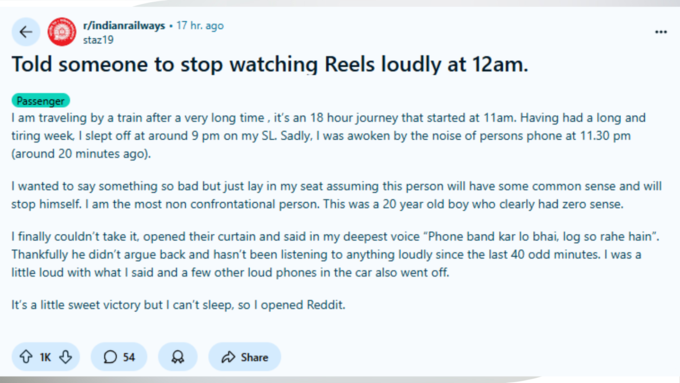Click the post title about Reels at 12am
This screenshot has height=383, width=680.
pos(270,64)
